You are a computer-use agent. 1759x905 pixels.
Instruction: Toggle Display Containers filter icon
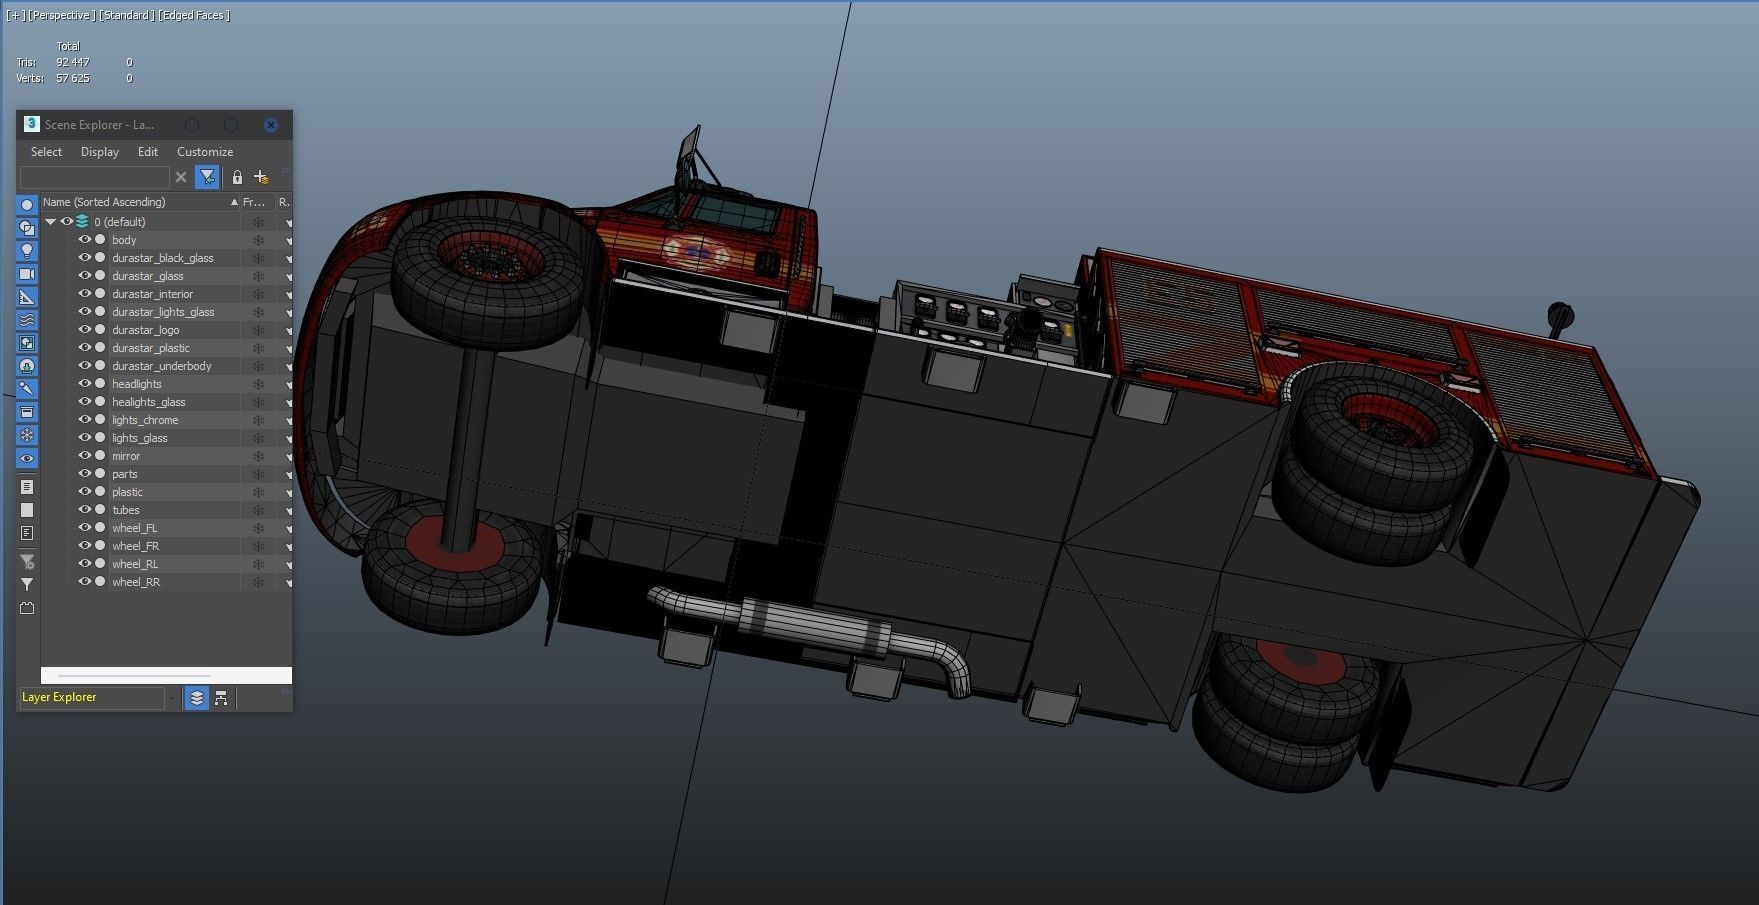coord(27,412)
